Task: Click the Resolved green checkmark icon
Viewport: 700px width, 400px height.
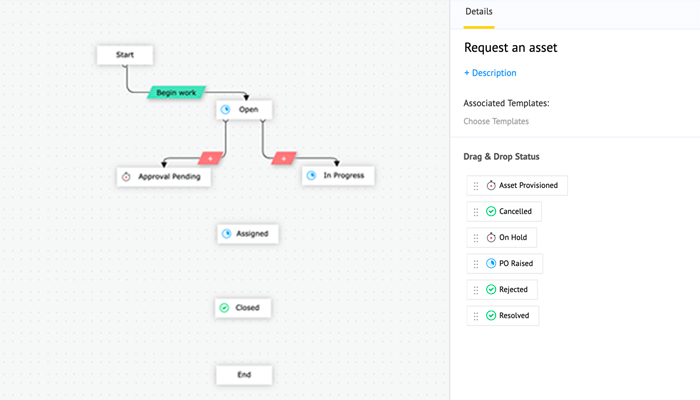Action: pyautogui.click(x=491, y=316)
